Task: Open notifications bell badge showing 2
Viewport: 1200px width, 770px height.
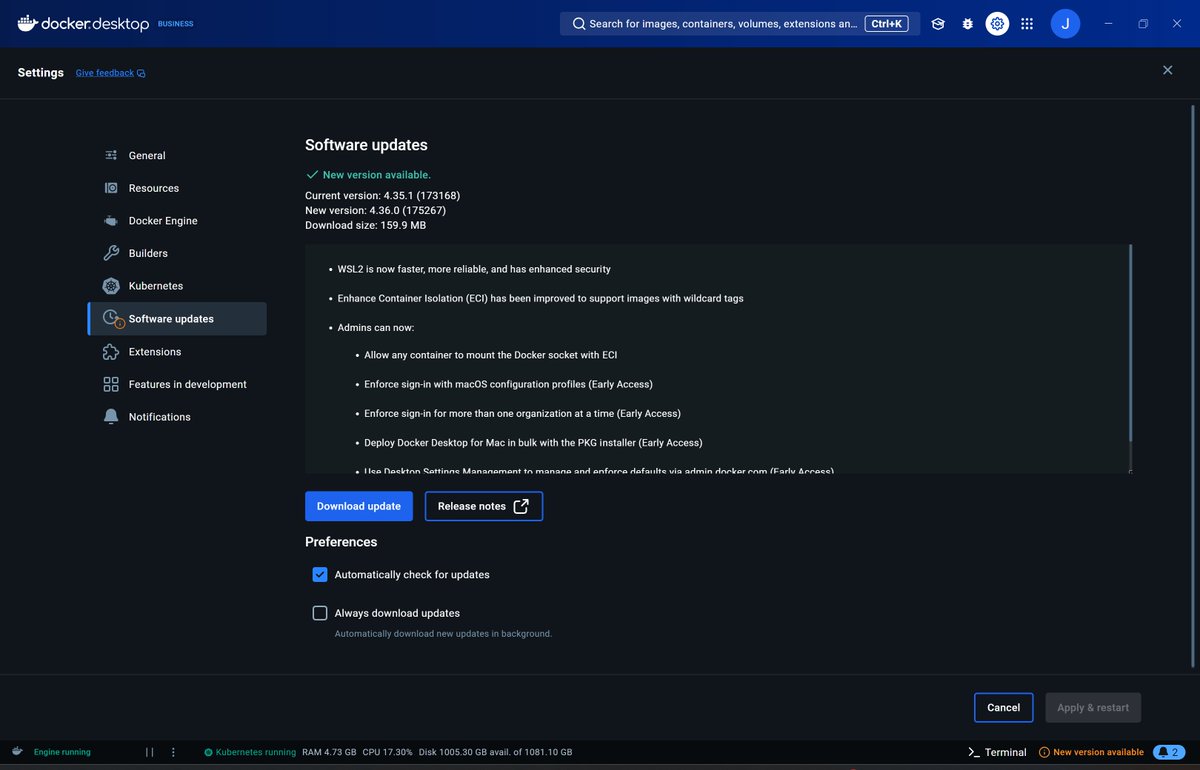Action: [x=1169, y=752]
